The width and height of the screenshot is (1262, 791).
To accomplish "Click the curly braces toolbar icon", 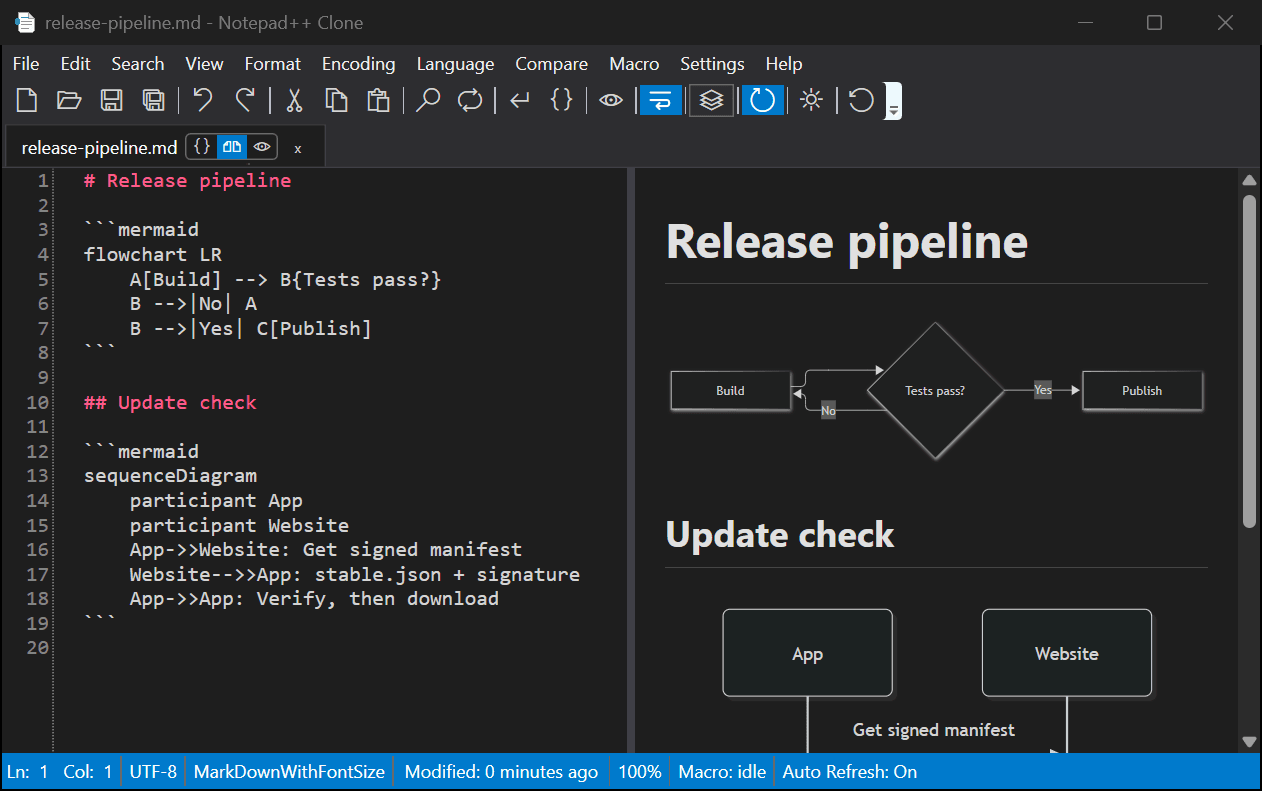I will pos(562,100).
